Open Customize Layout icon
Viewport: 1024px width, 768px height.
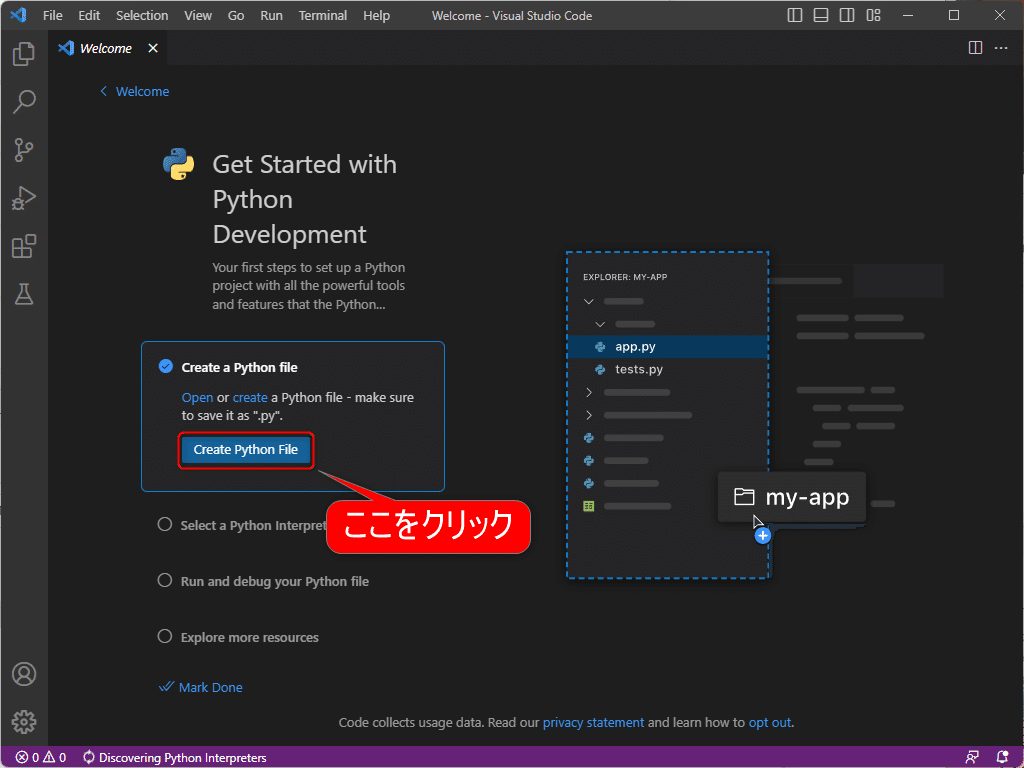coord(874,15)
